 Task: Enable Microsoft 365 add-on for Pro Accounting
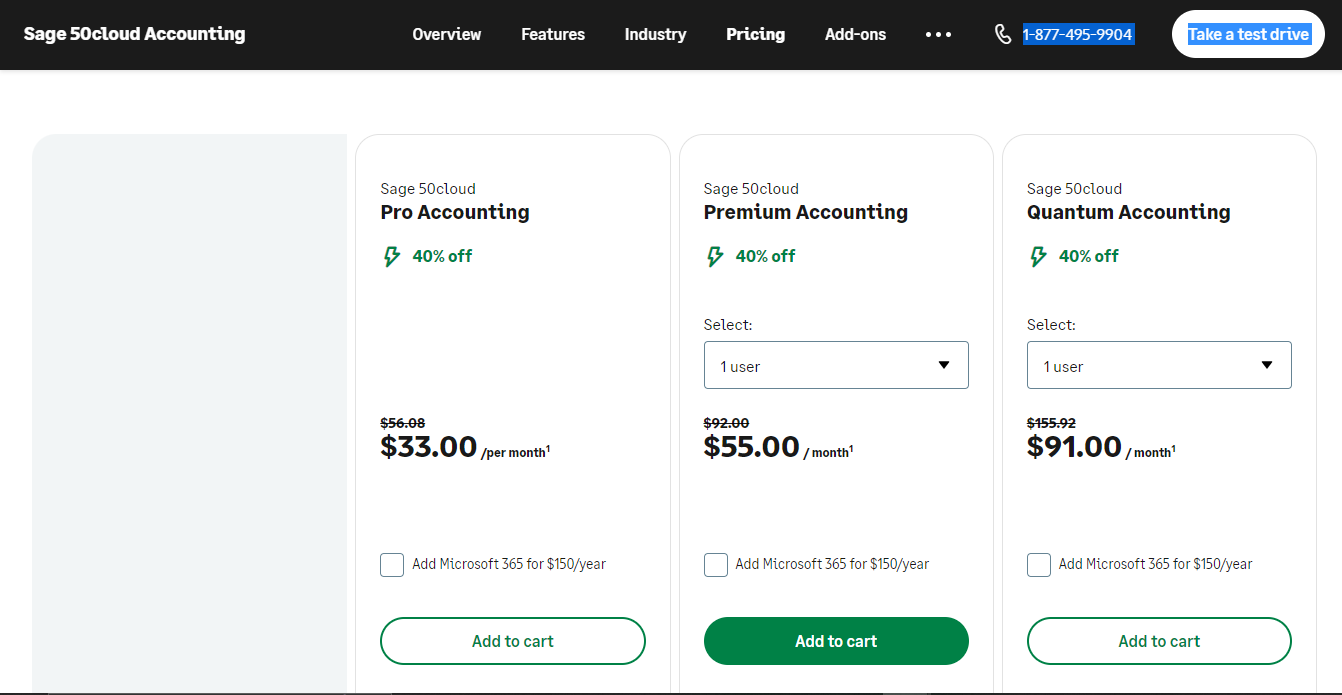pos(392,565)
